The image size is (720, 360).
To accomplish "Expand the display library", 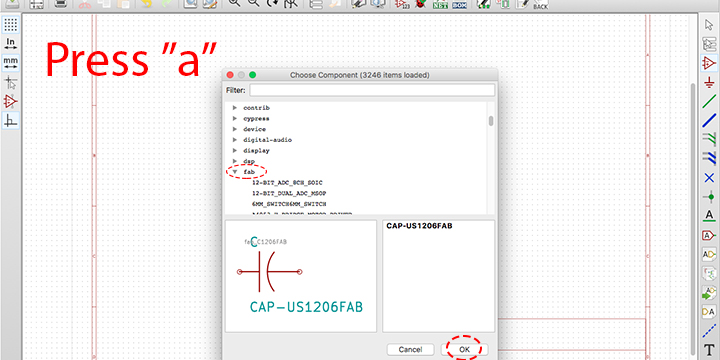I will tap(235, 150).
